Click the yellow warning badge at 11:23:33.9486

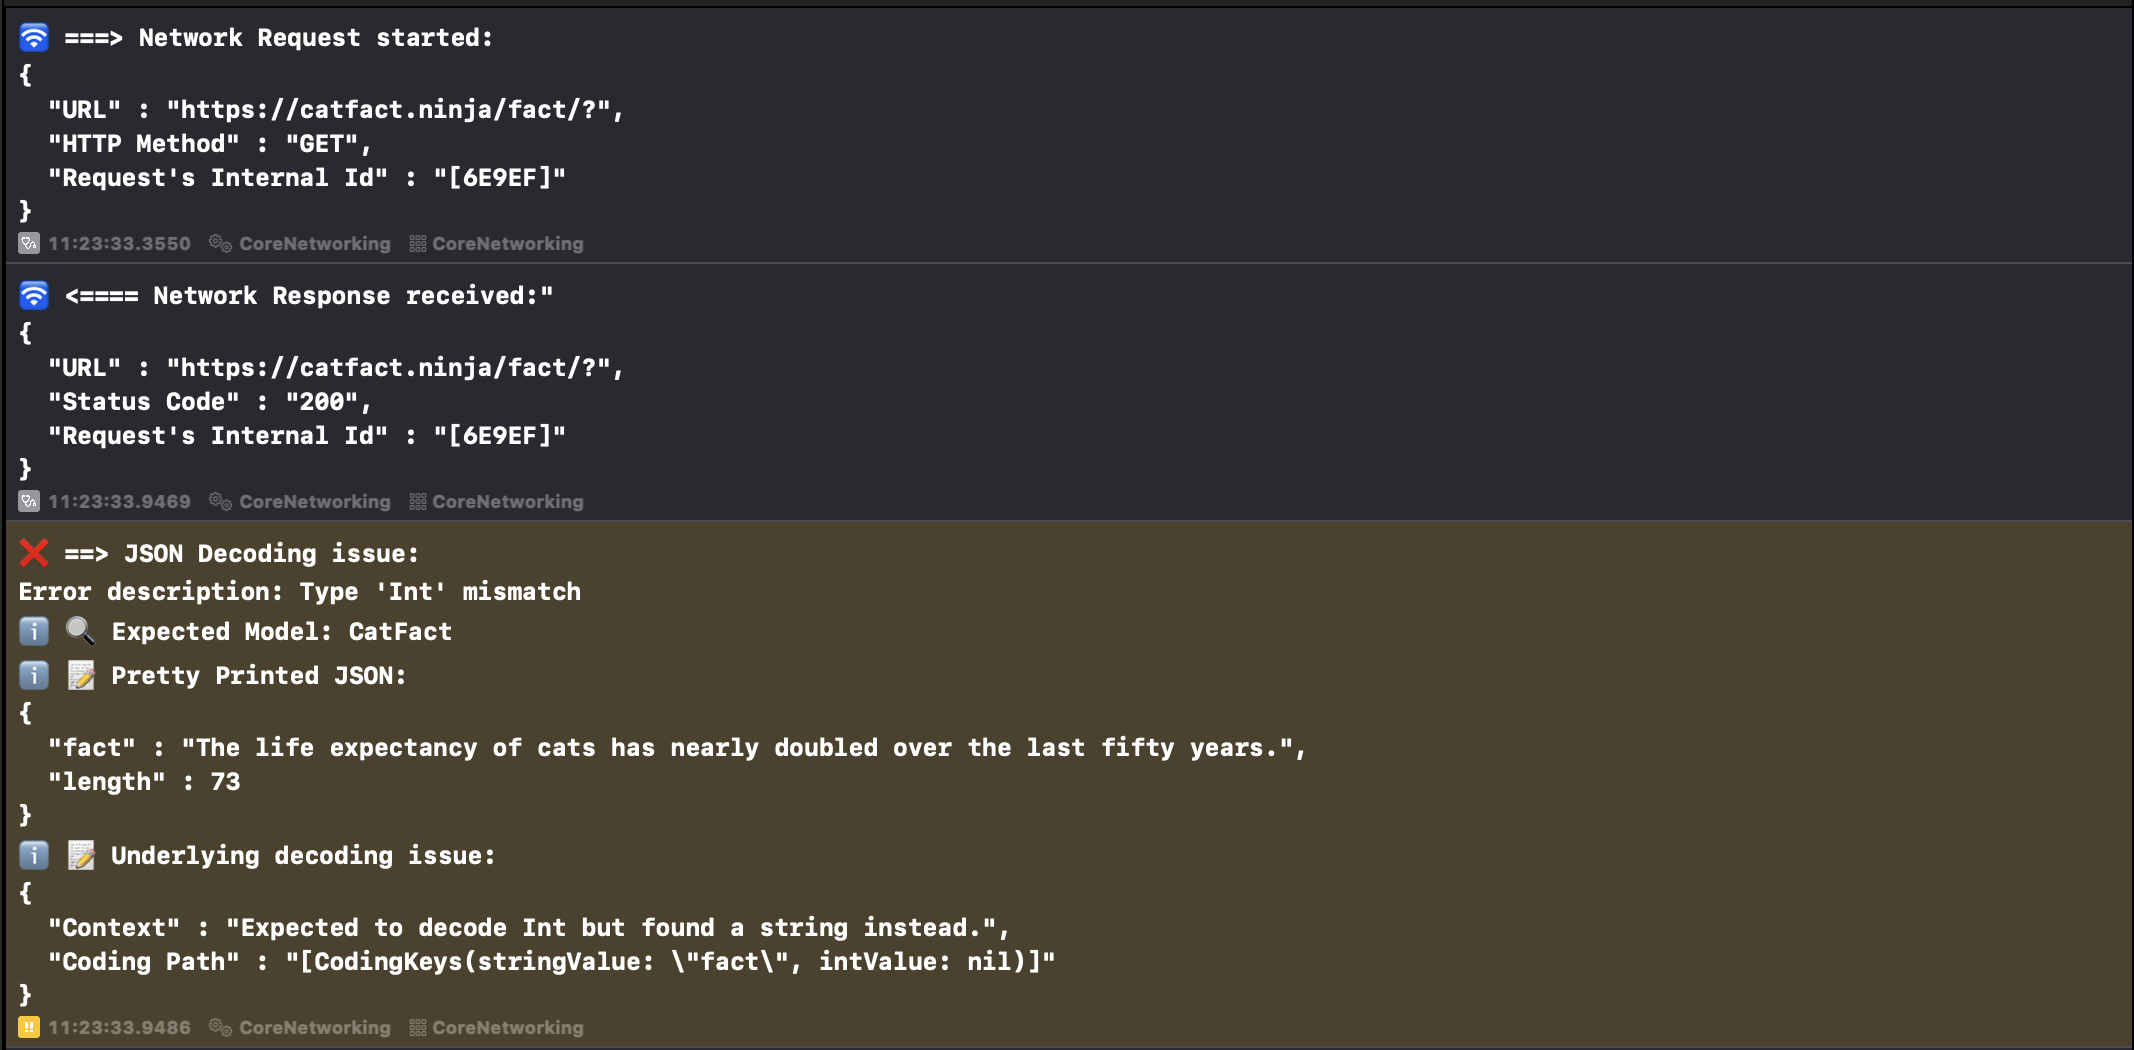(29, 1027)
